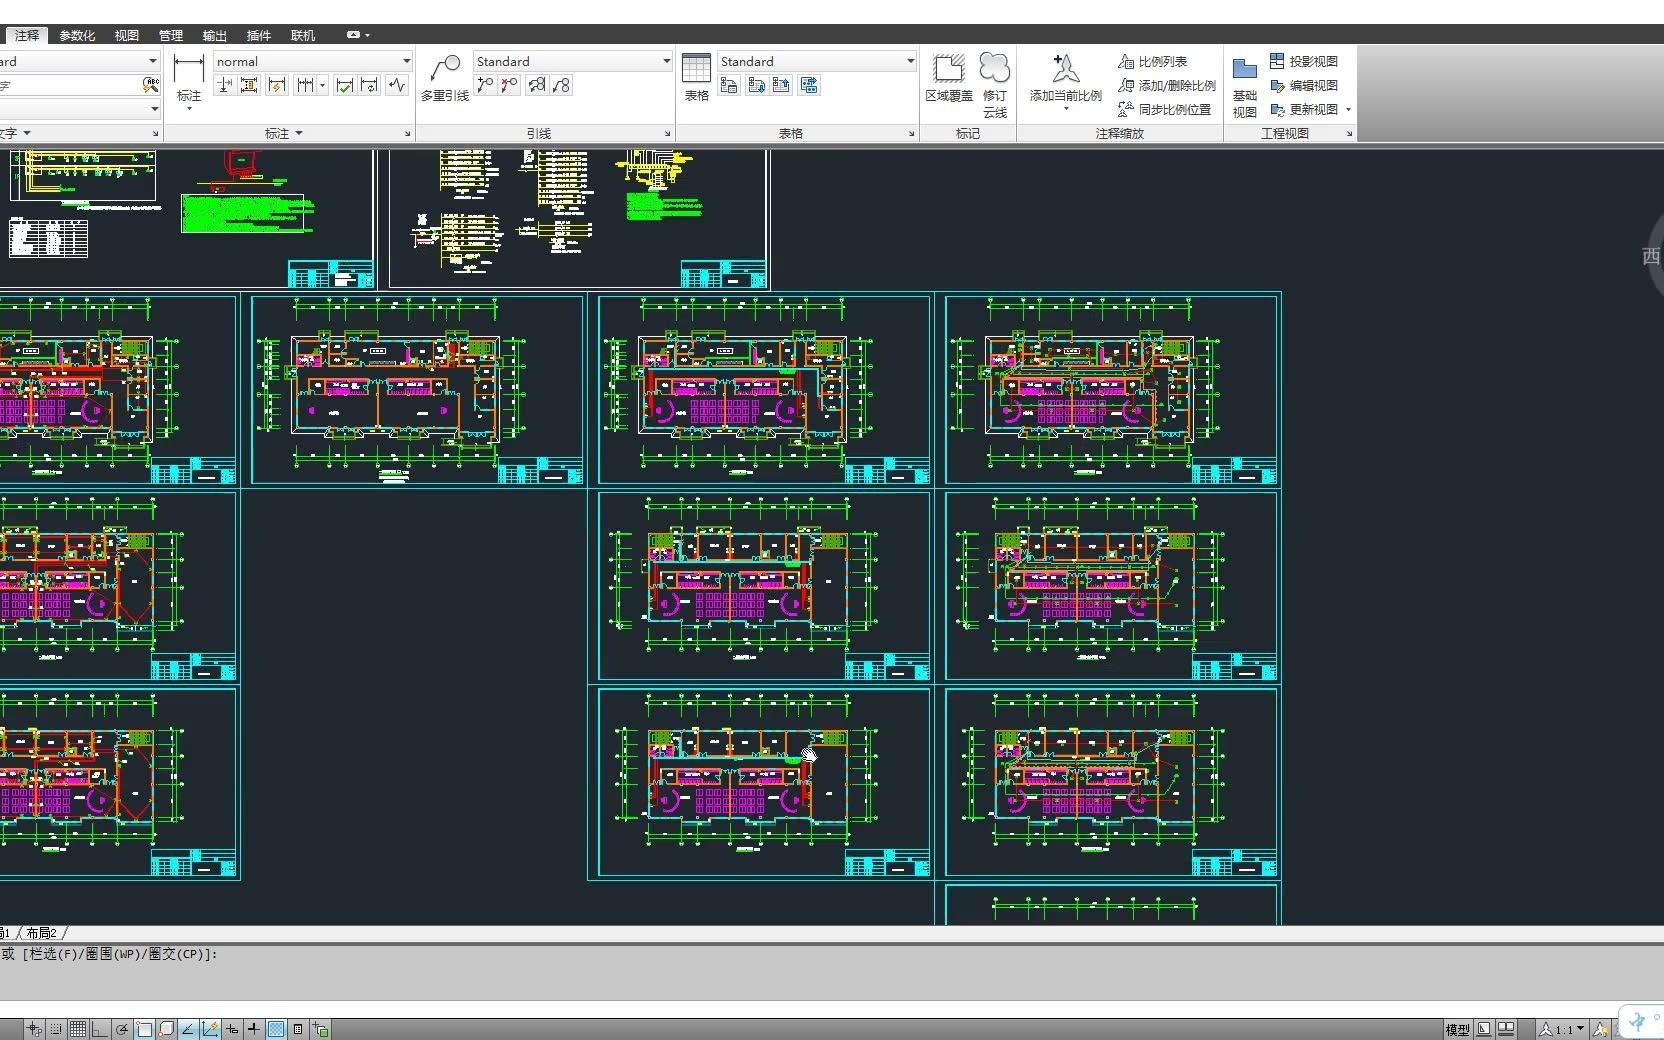Viewport: 1664px width, 1040px height.
Task: Click 同步比例位置 button
Action: pyautogui.click(x=1165, y=109)
